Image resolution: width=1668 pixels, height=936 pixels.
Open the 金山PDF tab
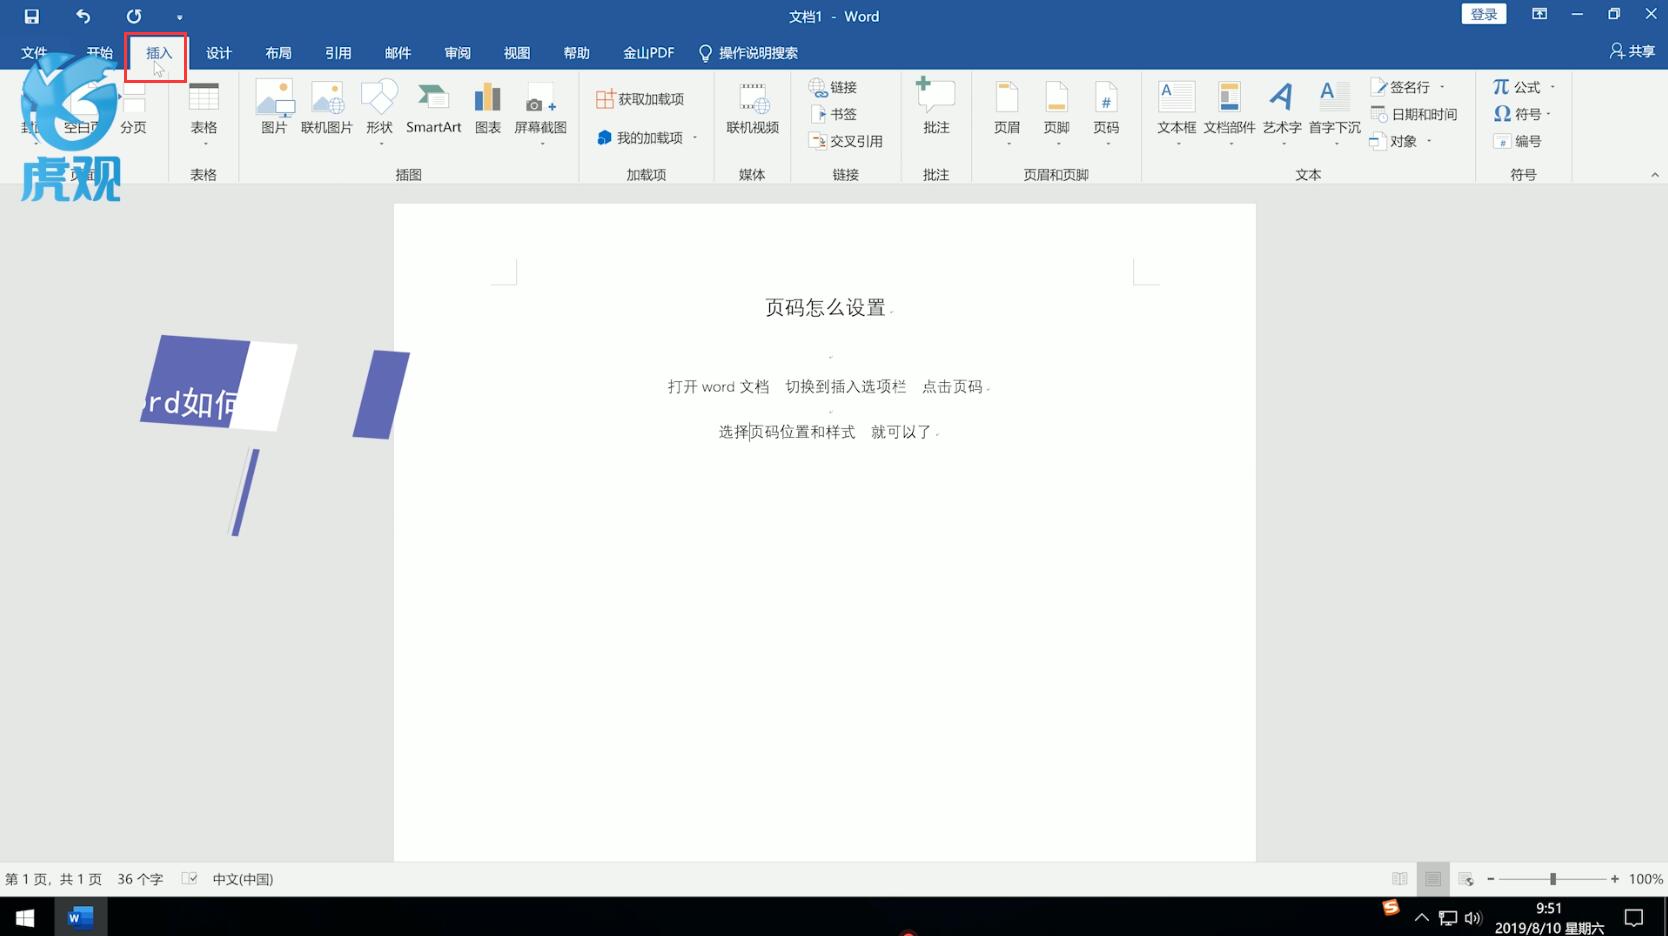[x=648, y=52]
